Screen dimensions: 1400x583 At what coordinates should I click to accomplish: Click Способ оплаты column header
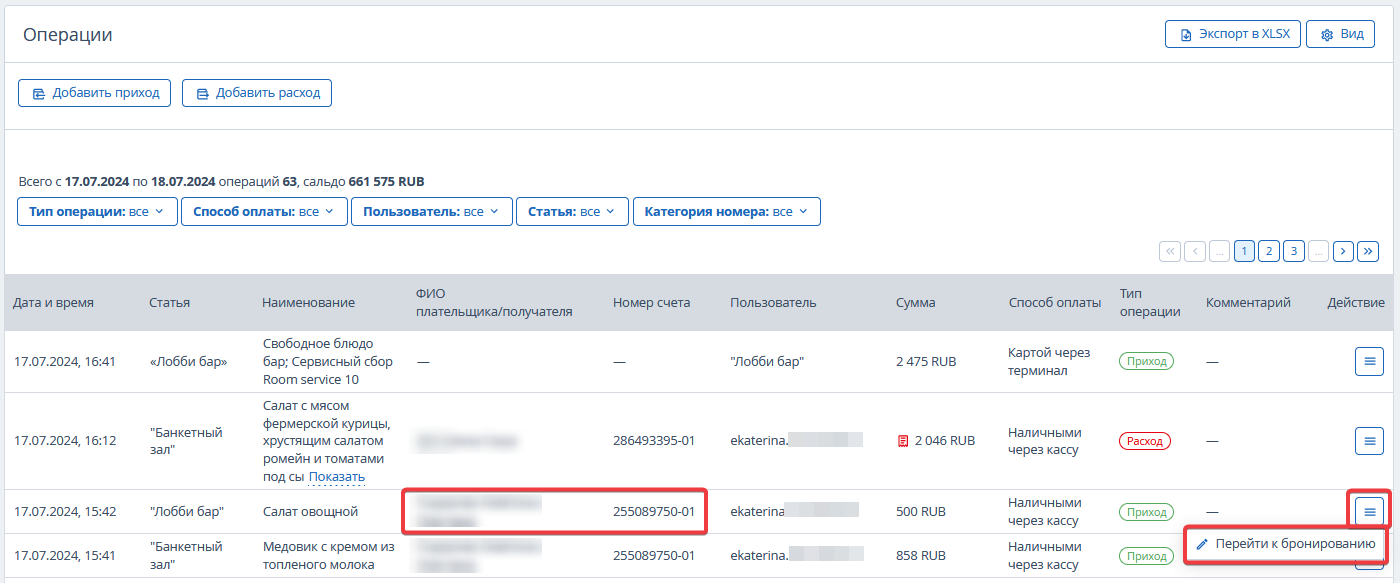pos(1055,302)
